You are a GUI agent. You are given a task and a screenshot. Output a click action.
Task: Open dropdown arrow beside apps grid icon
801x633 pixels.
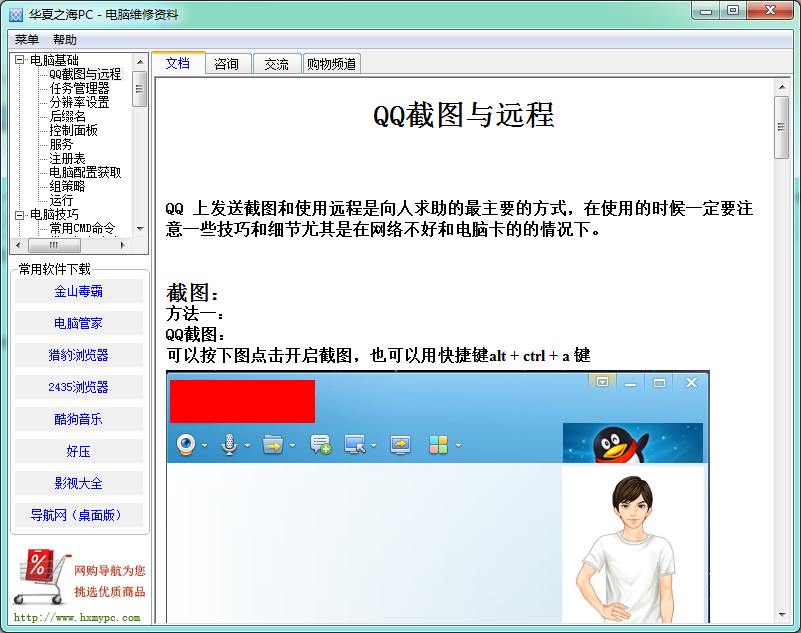(458, 446)
